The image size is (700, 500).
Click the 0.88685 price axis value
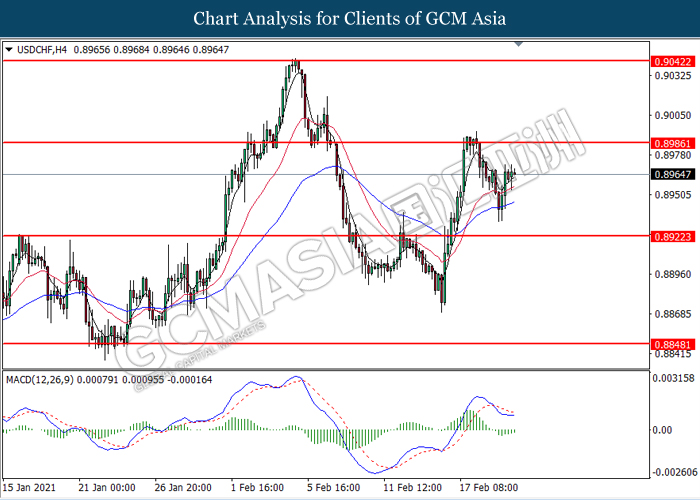point(673,314)
